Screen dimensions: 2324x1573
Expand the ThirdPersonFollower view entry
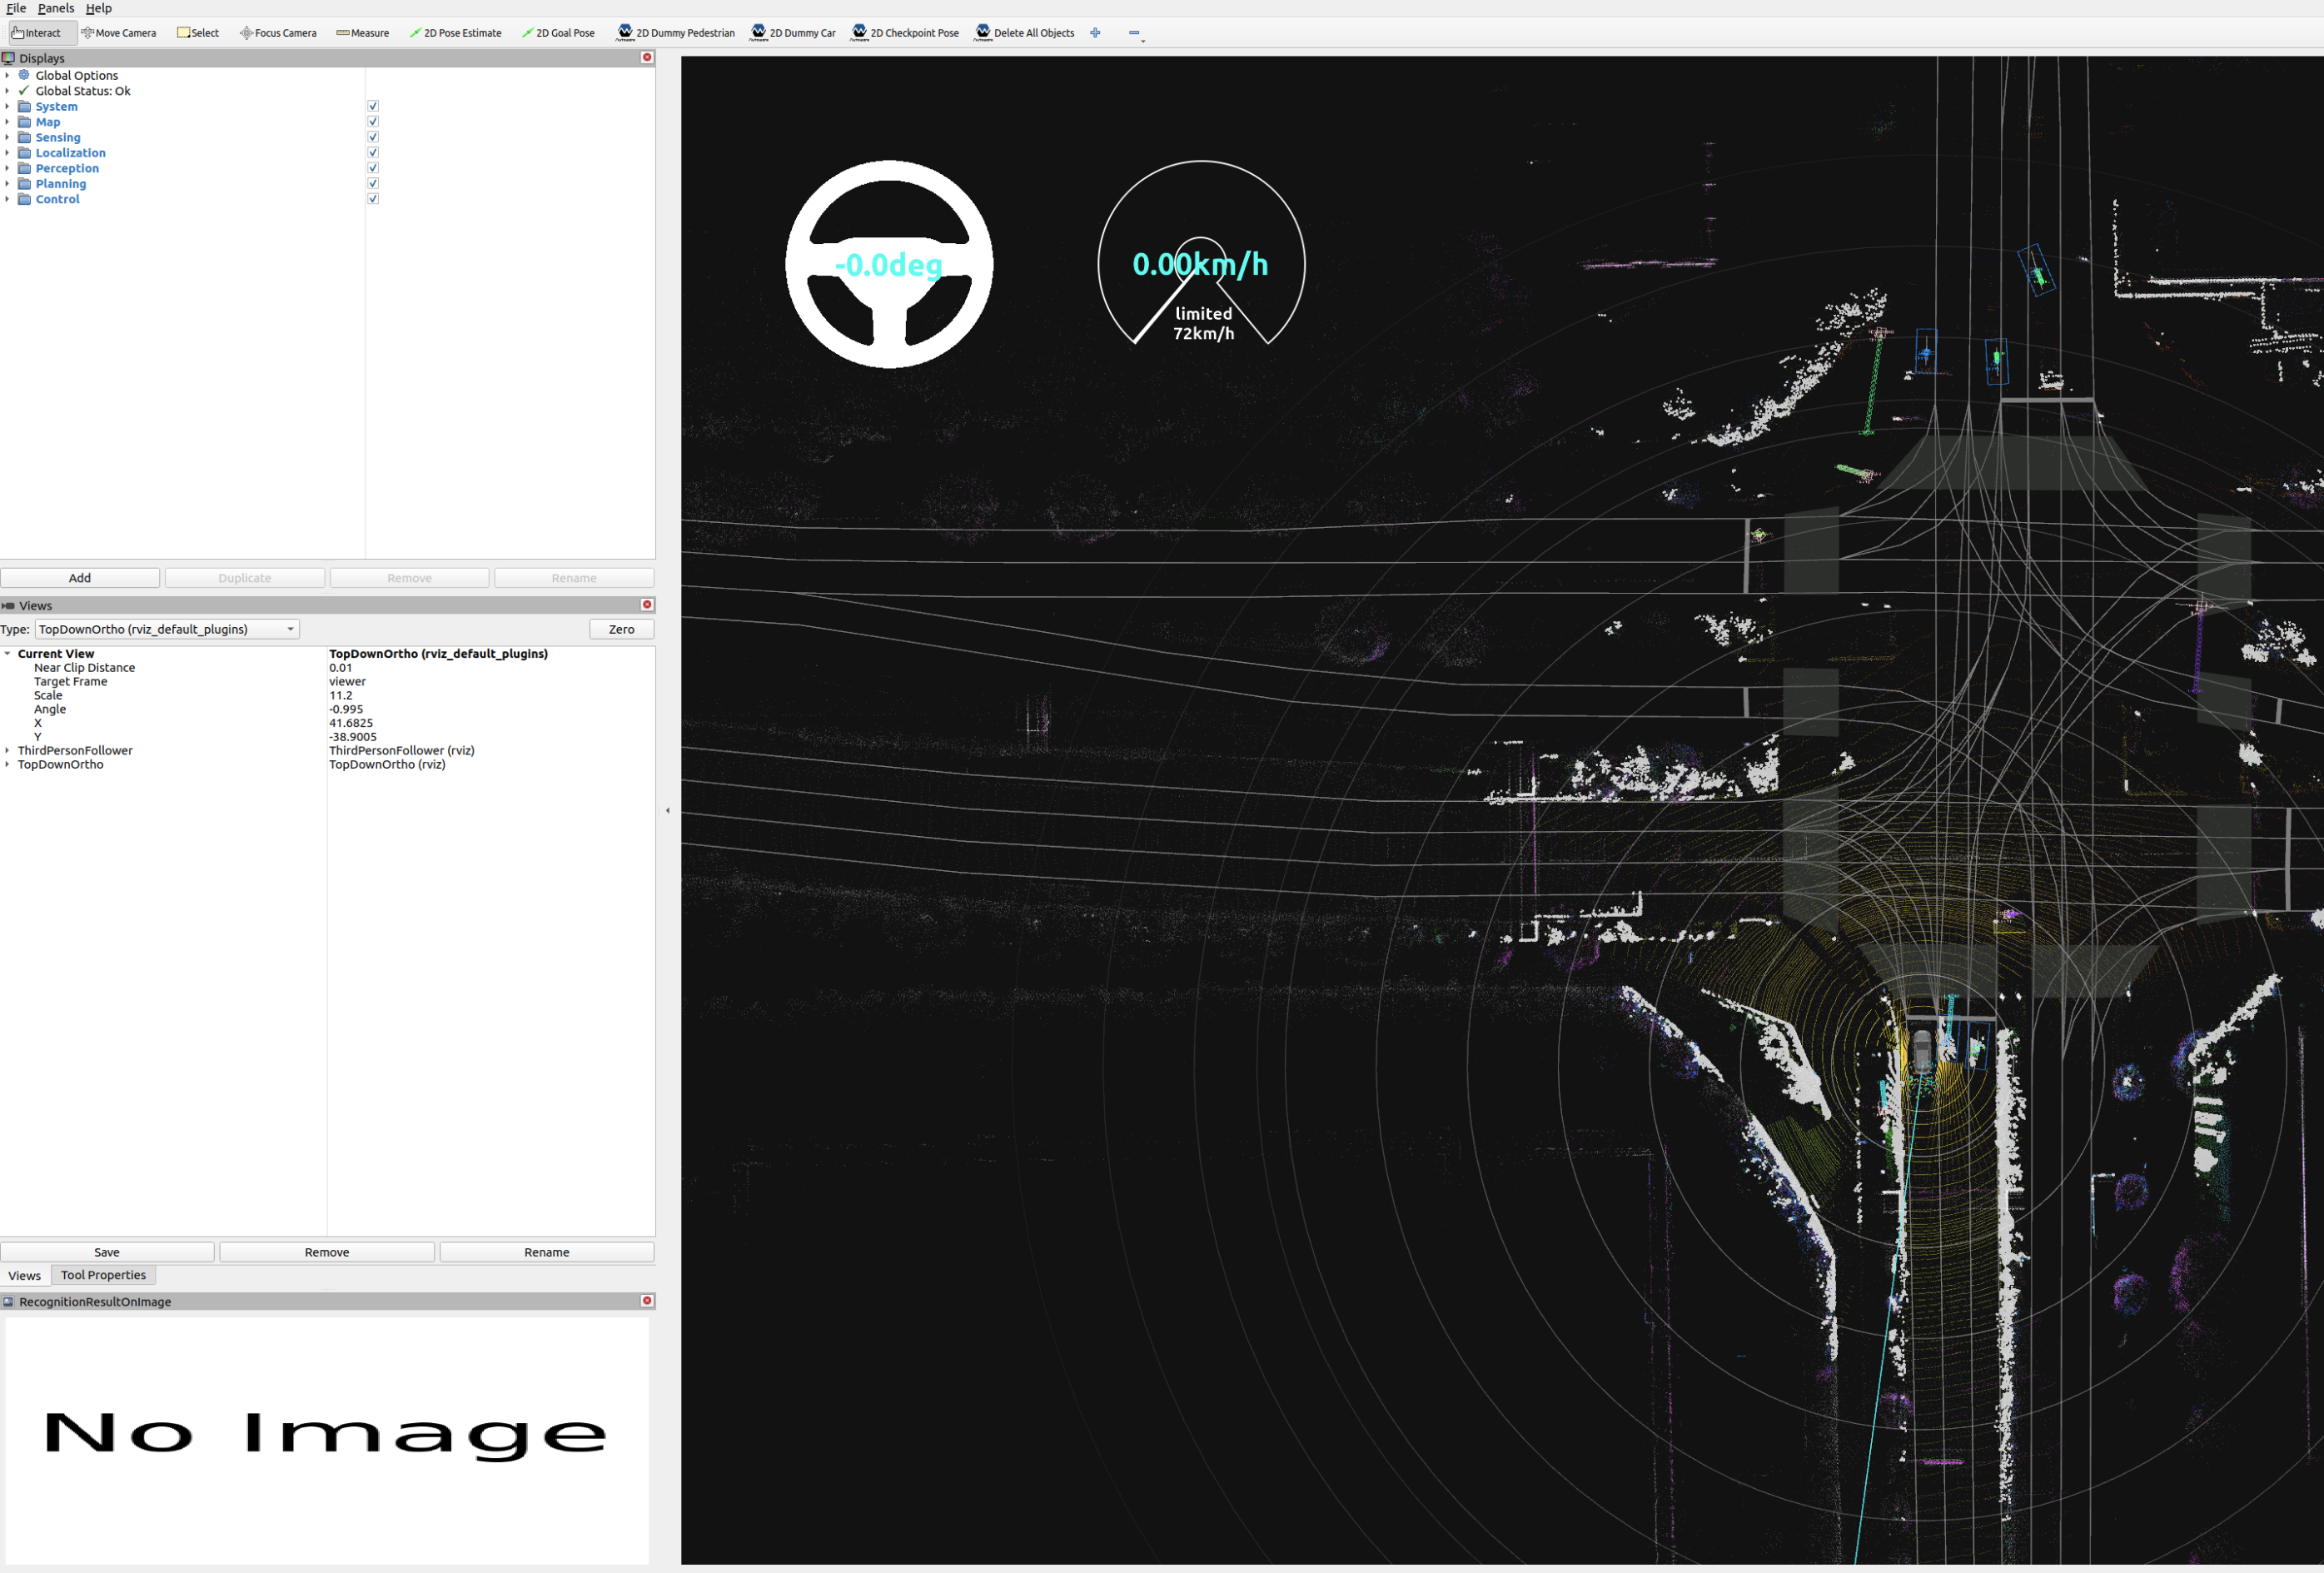[7, 751]
